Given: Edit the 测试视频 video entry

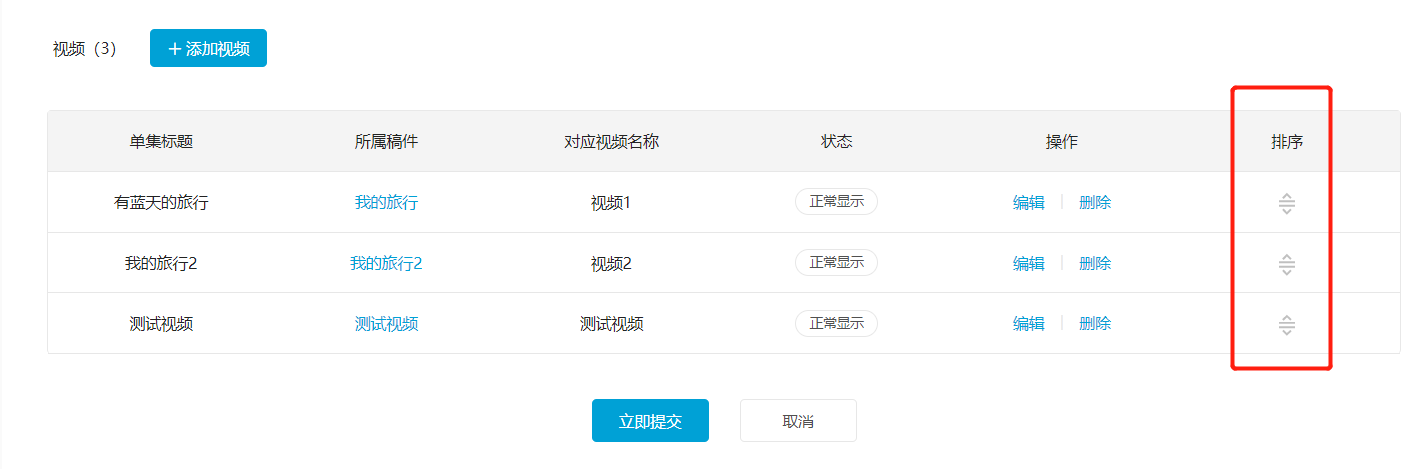Looking at the screenshot, I should [x=1028, y=323].
